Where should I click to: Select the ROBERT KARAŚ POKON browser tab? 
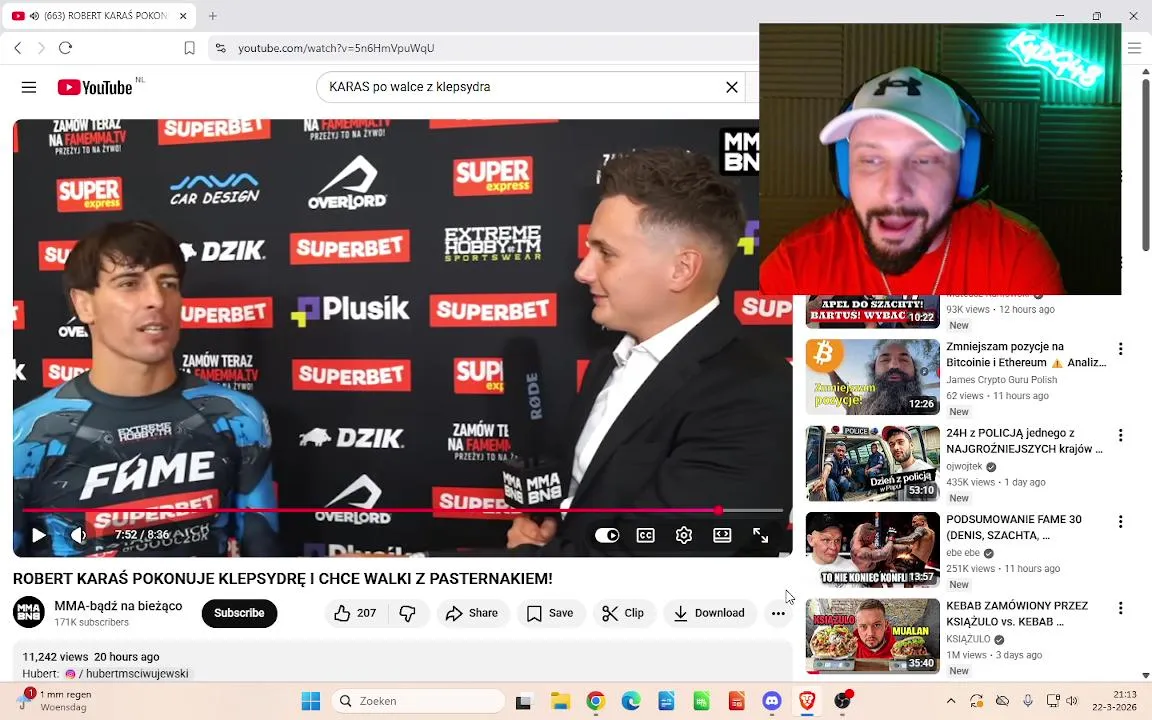pos(99,15)
